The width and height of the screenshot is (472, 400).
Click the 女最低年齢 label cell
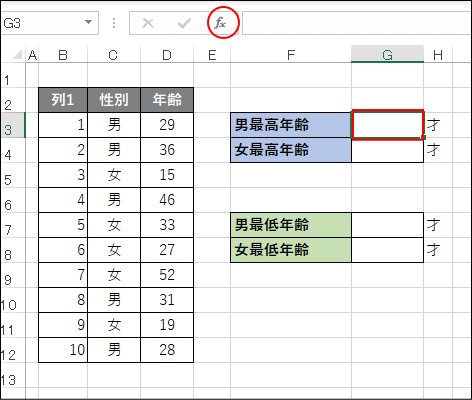click(291, 250)
